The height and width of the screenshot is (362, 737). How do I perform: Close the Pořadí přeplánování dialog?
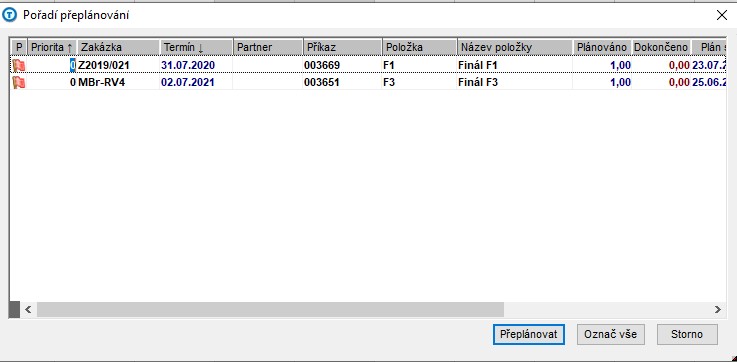click(721, 15)
